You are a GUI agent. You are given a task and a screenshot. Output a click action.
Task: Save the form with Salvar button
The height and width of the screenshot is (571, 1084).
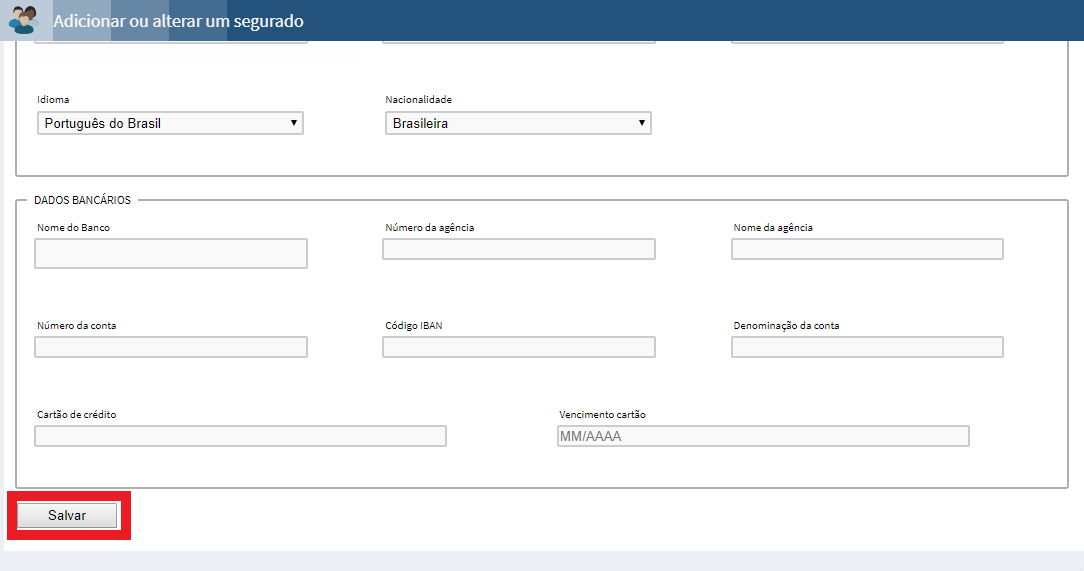click(67, 515)
